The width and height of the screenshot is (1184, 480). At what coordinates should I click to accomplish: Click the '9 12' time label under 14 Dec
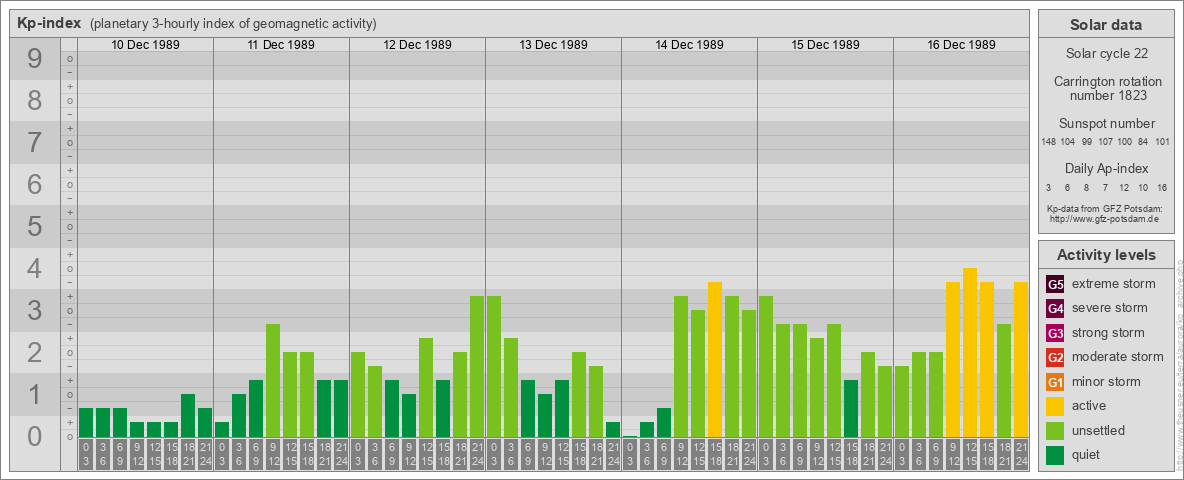[681, 455]
